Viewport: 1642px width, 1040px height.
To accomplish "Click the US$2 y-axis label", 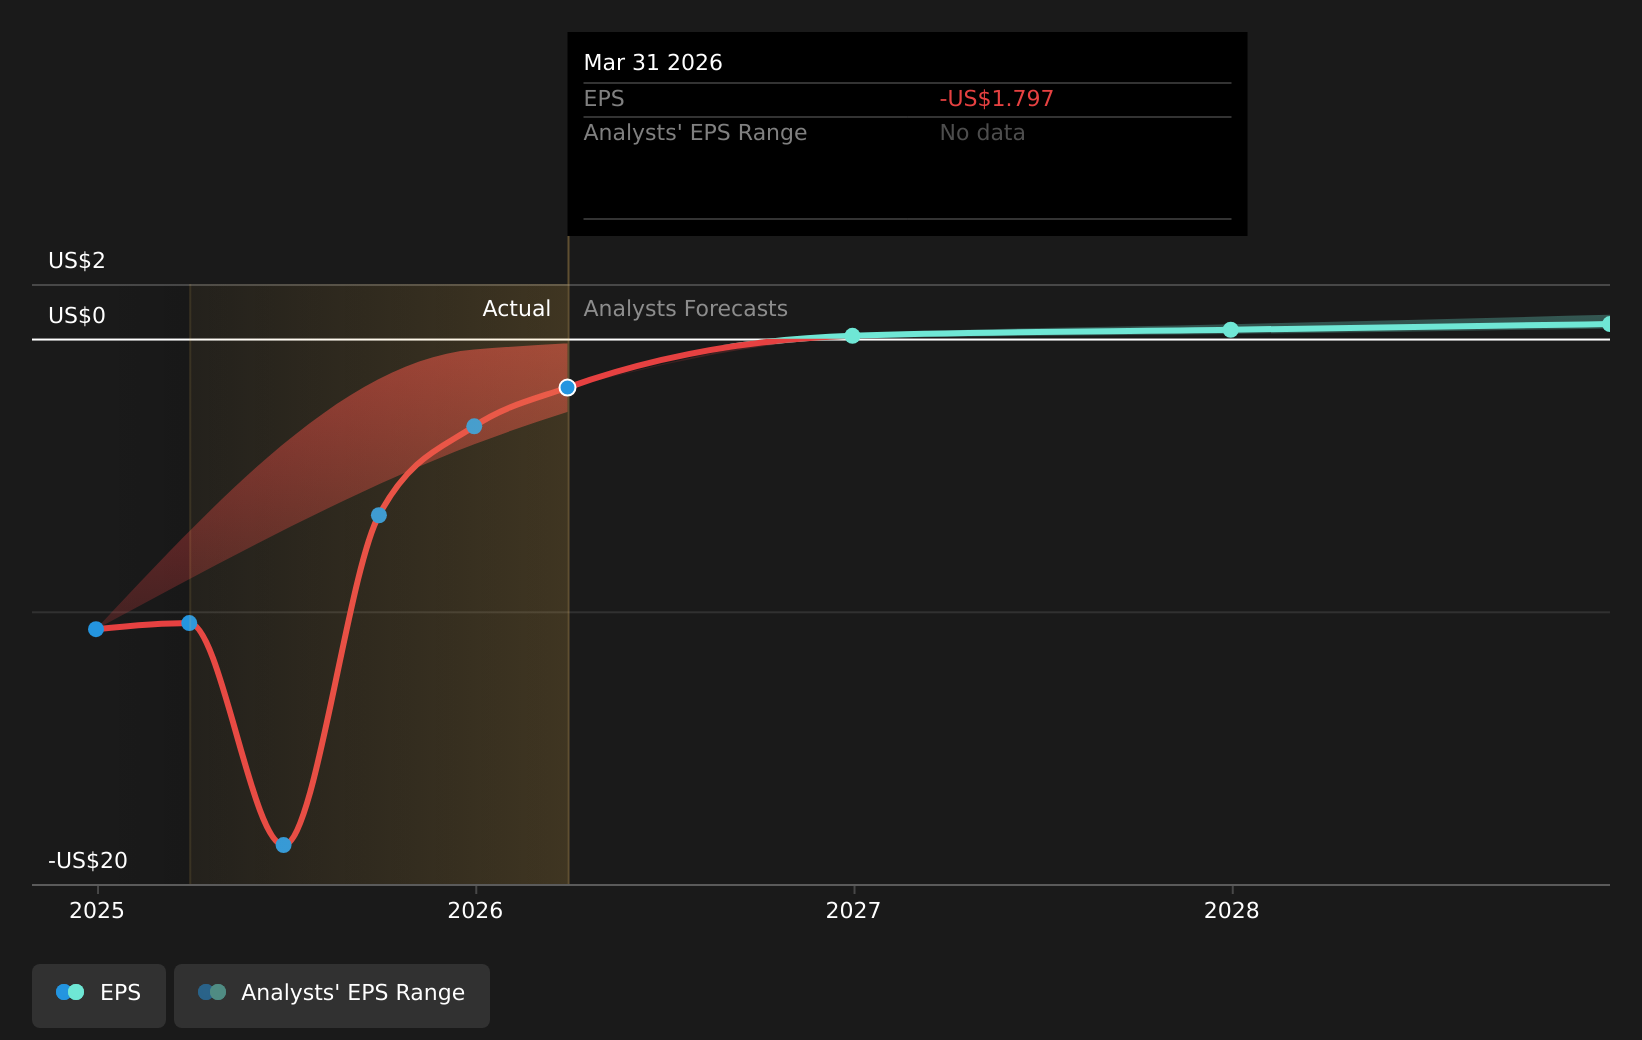I will tap(77, 261).
